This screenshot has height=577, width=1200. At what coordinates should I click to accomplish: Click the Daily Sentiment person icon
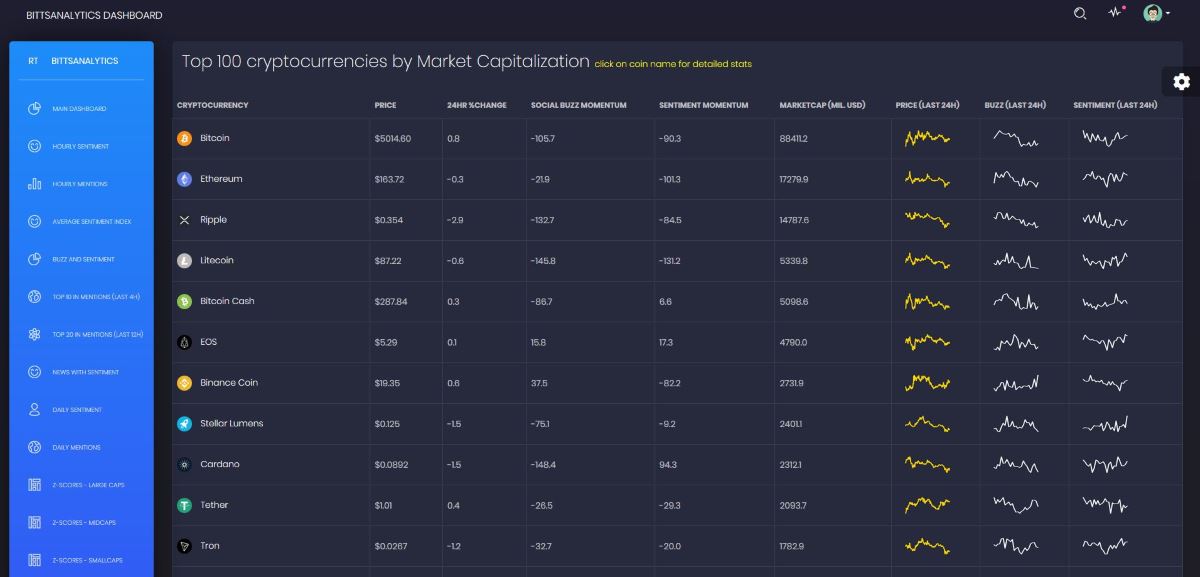click(34, 410)
